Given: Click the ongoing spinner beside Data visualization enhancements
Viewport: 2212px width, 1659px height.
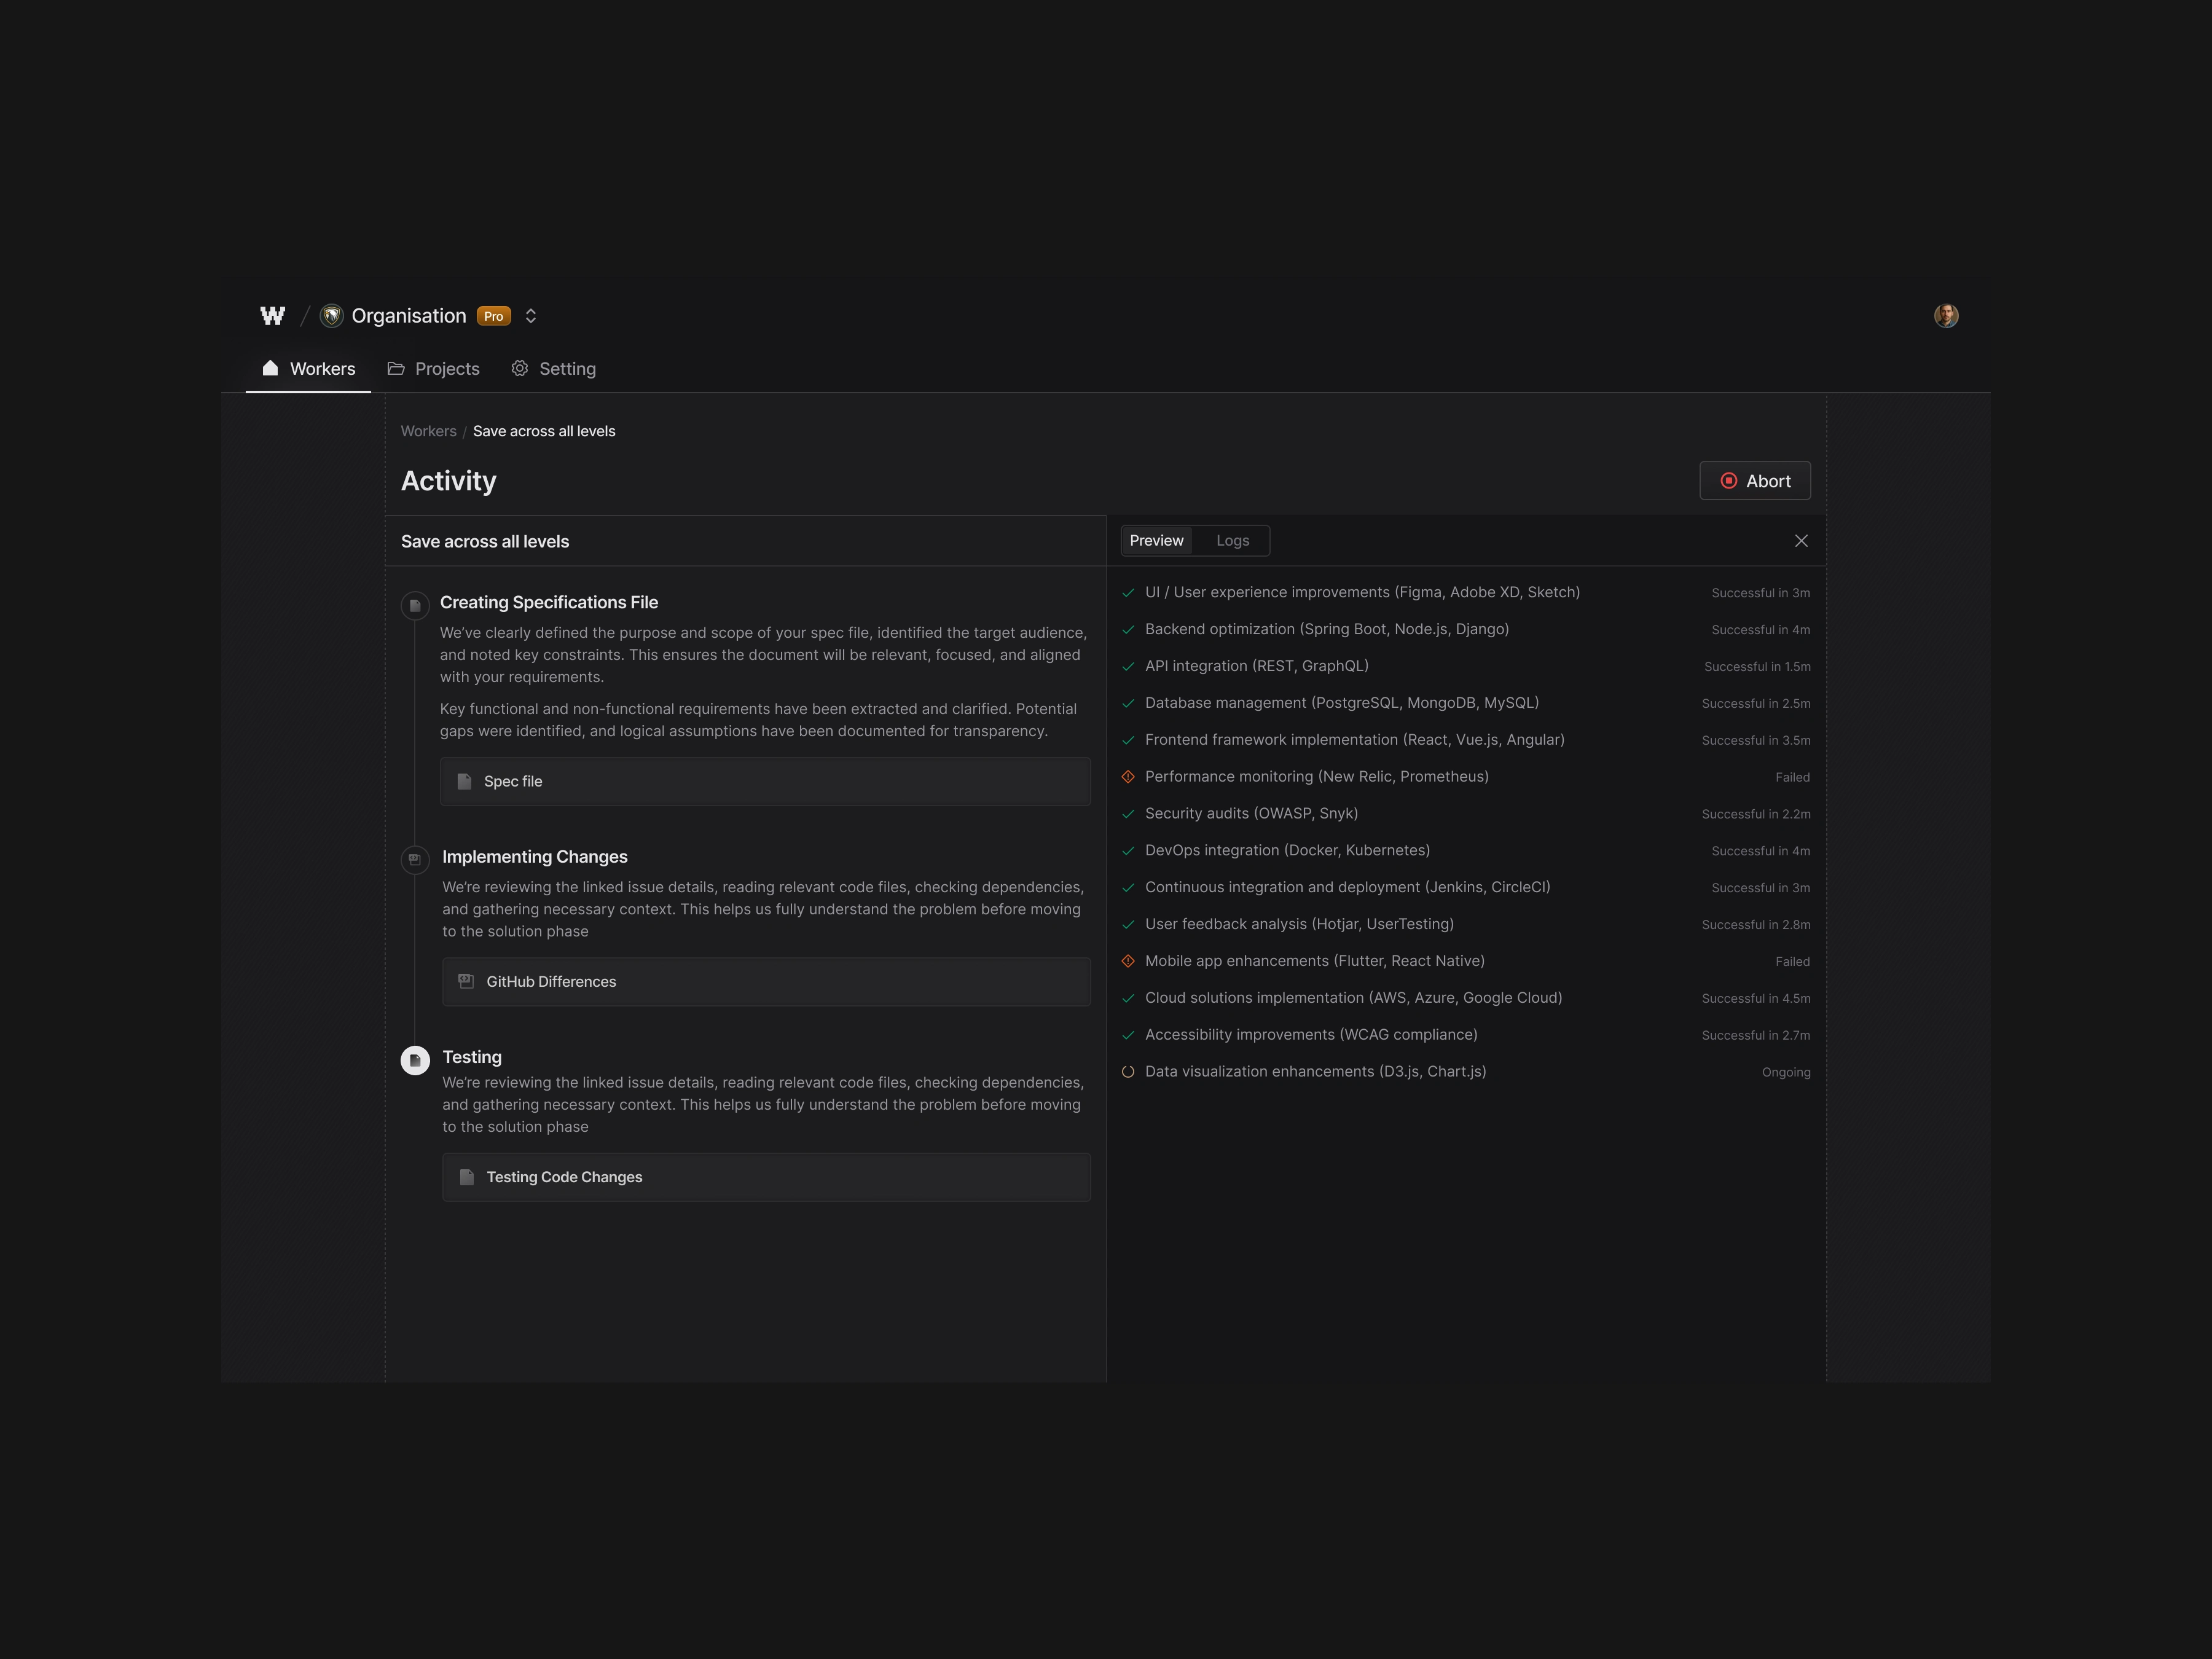Looking at the screenshot, I should [1128, 1072].
